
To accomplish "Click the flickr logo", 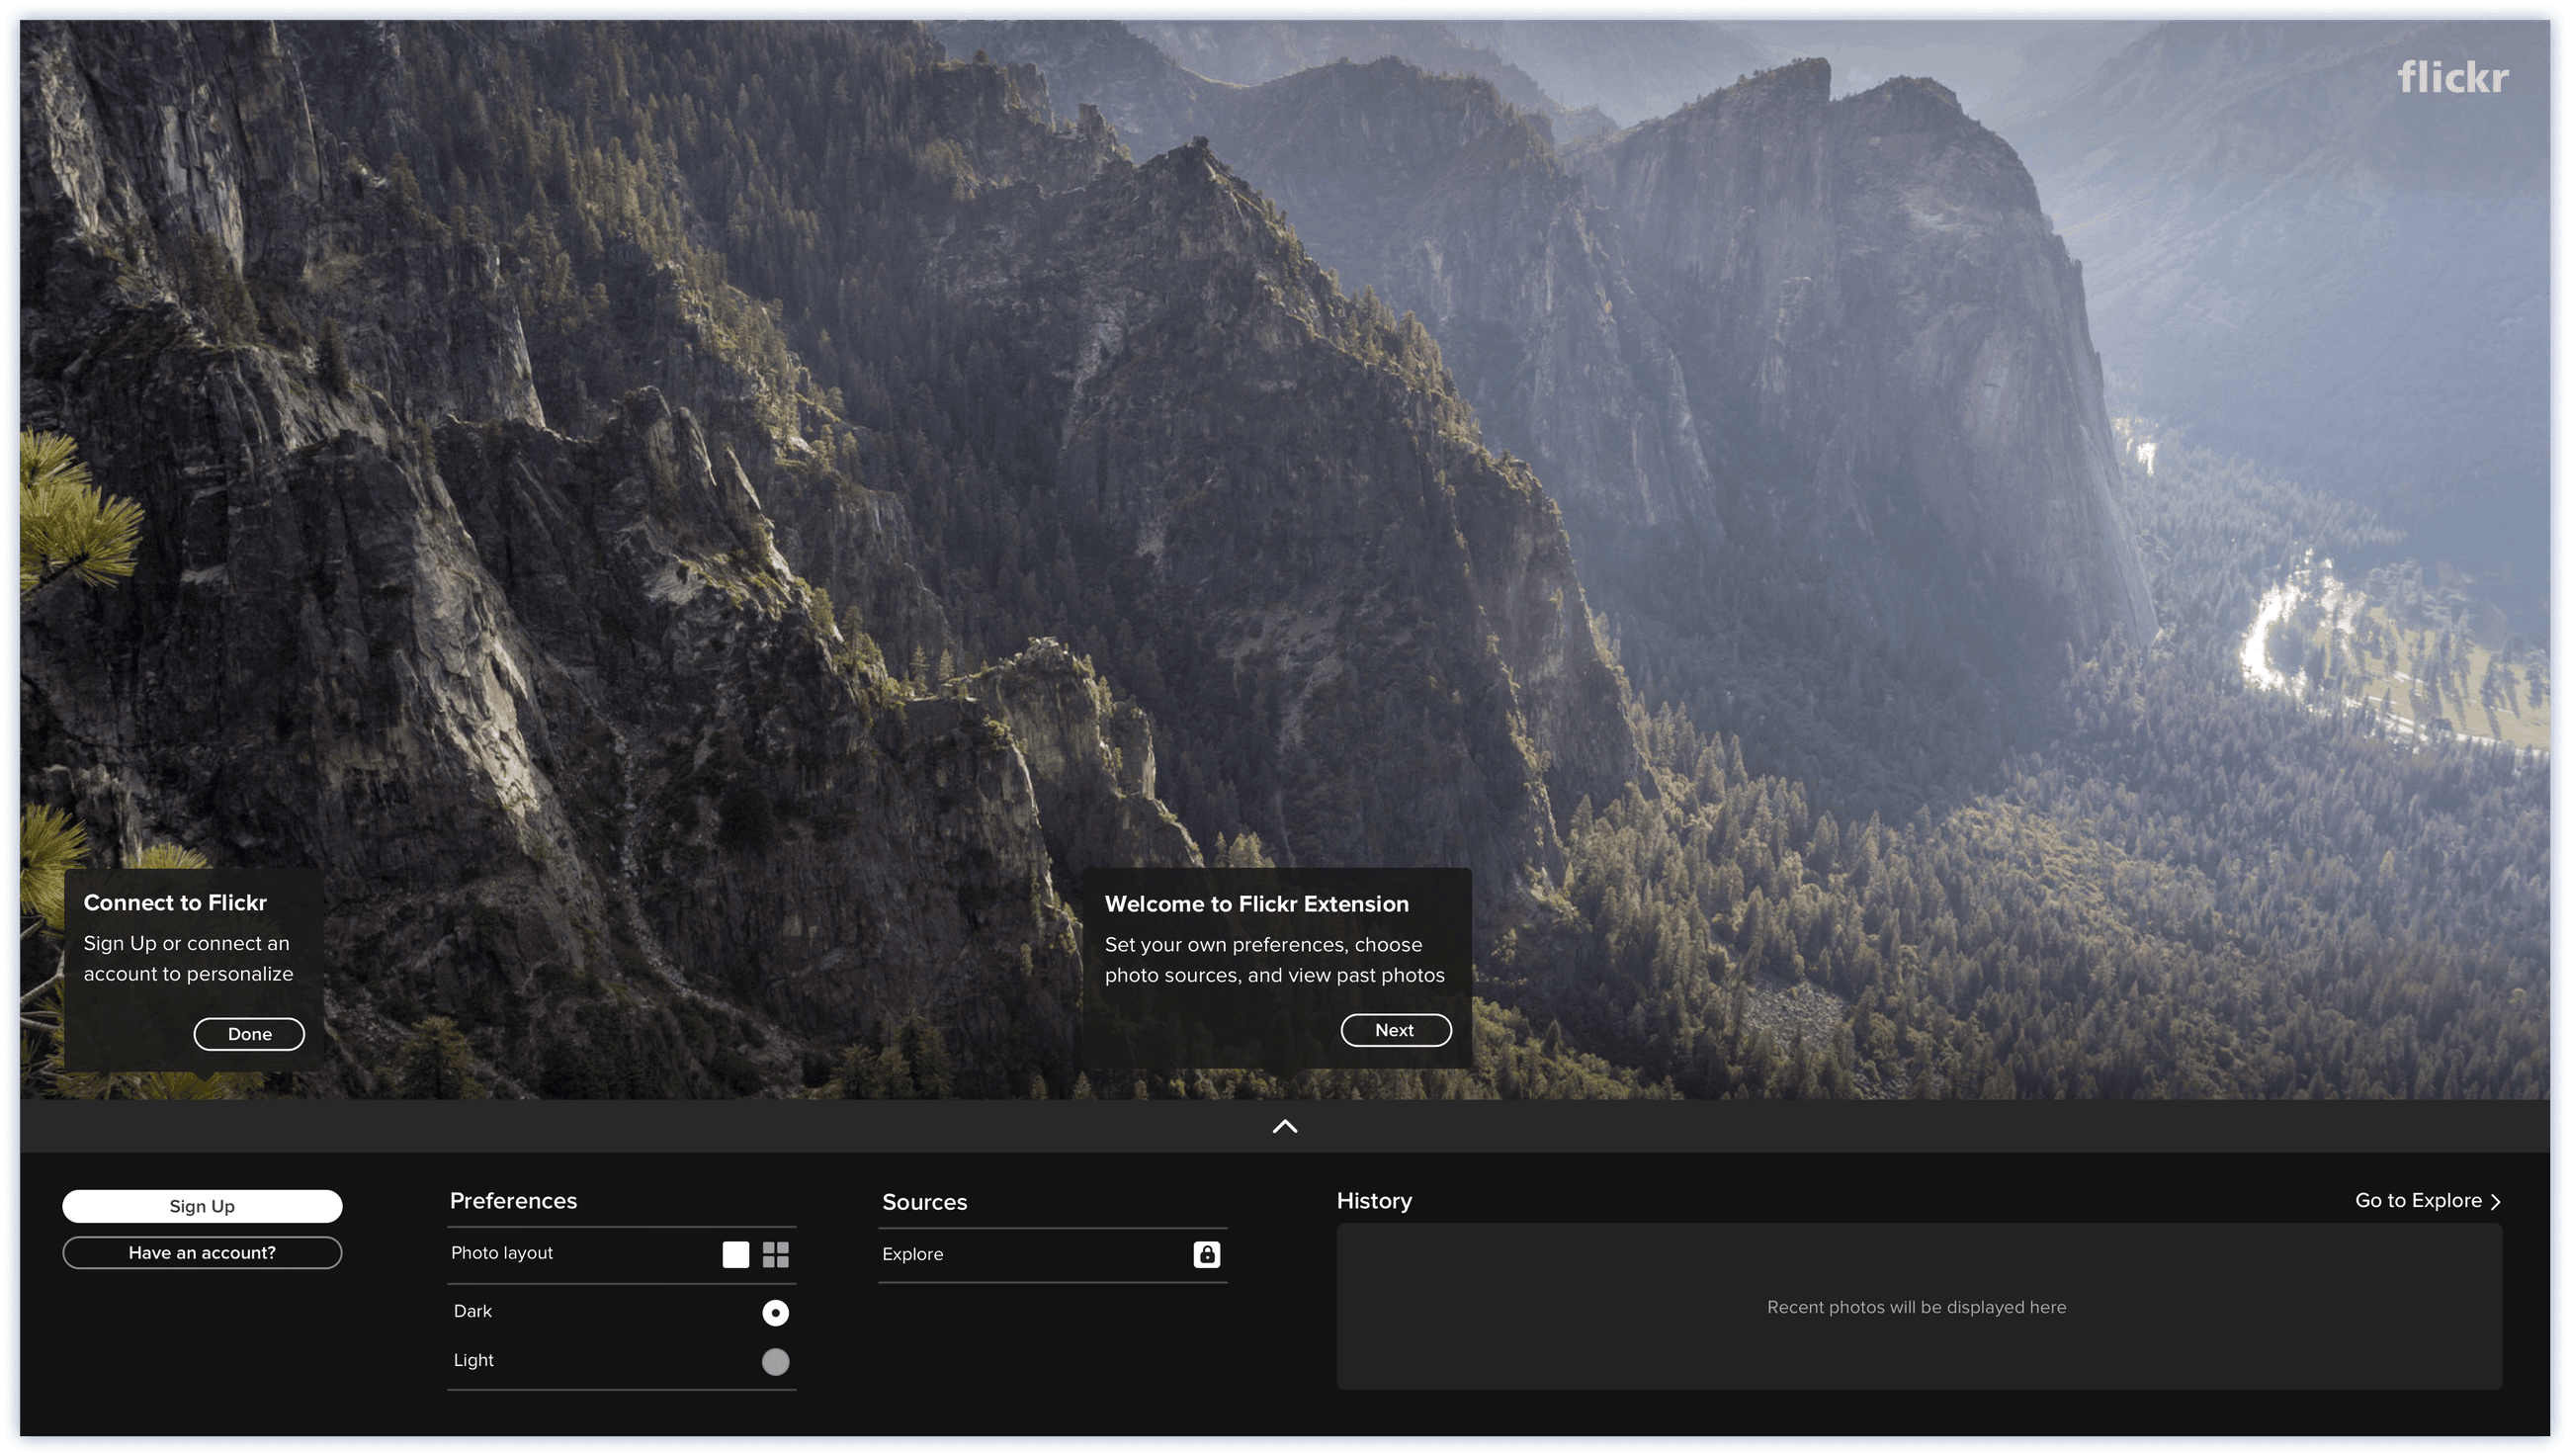I will (x=2452, y=77).
